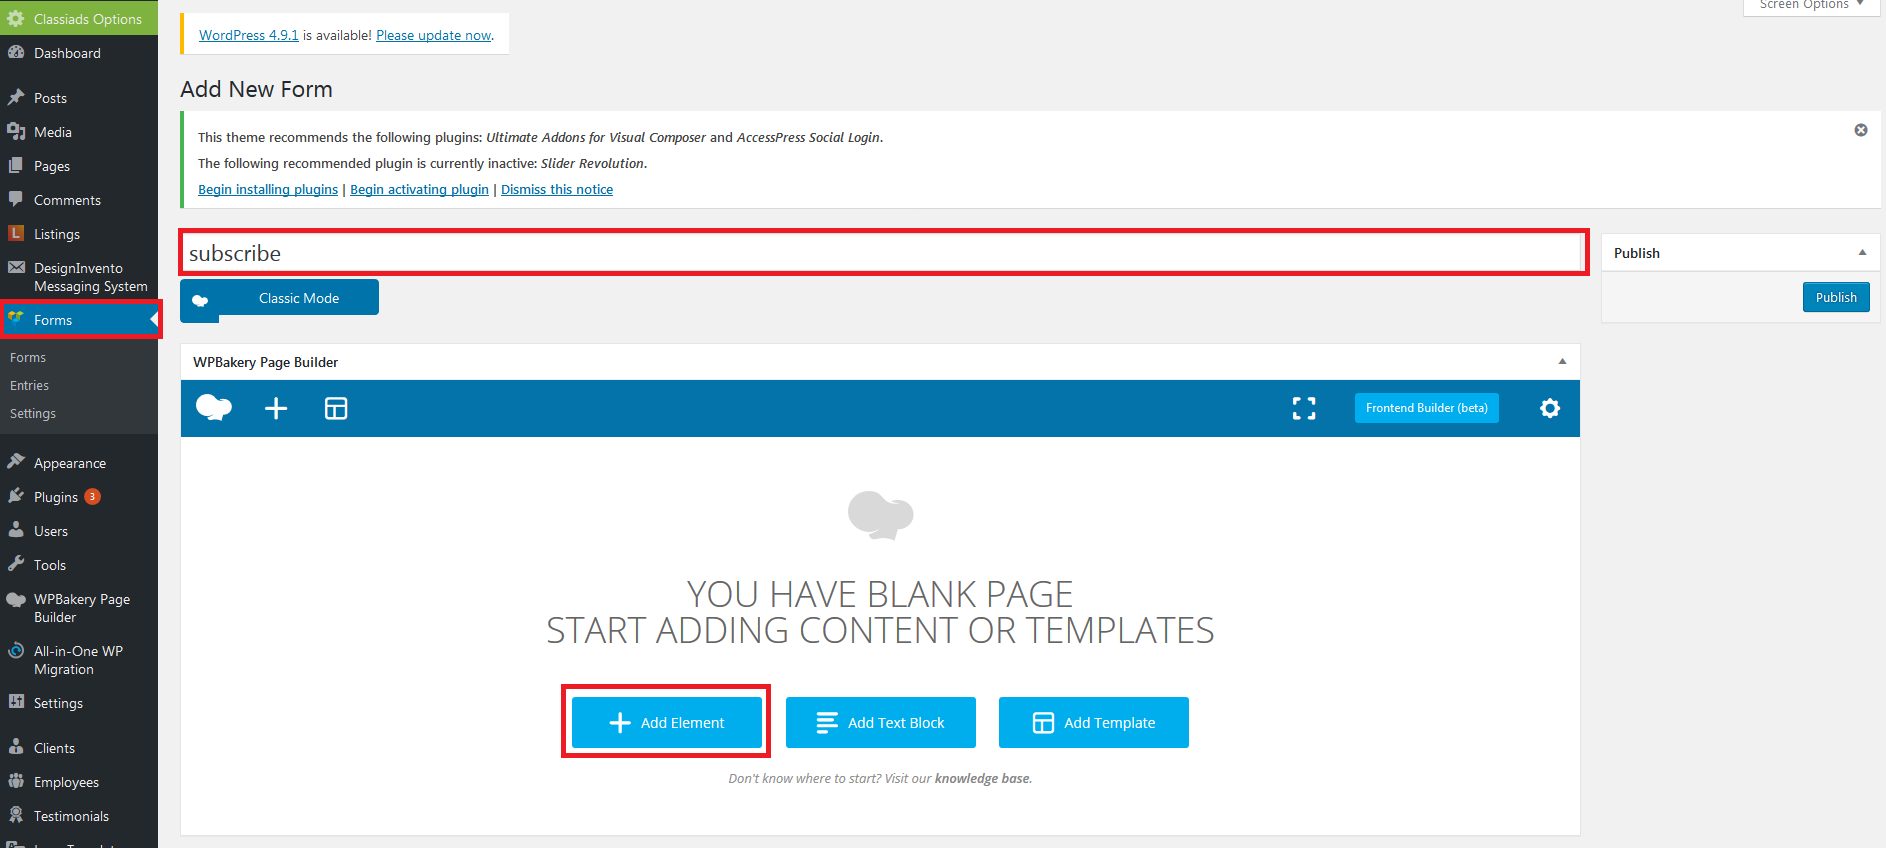Open Settings submenu under Forms
This screenshot has height=848, width=1886.
pos(33,413)
